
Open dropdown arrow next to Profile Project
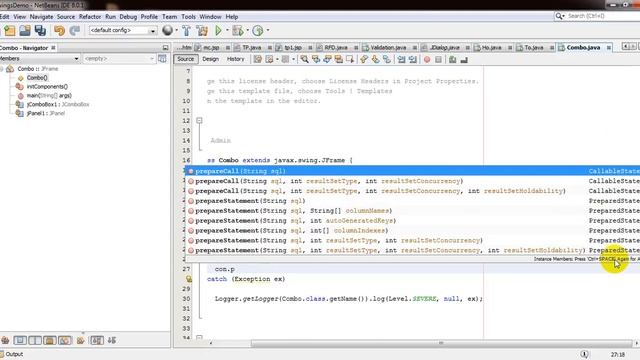click(268, 30)
